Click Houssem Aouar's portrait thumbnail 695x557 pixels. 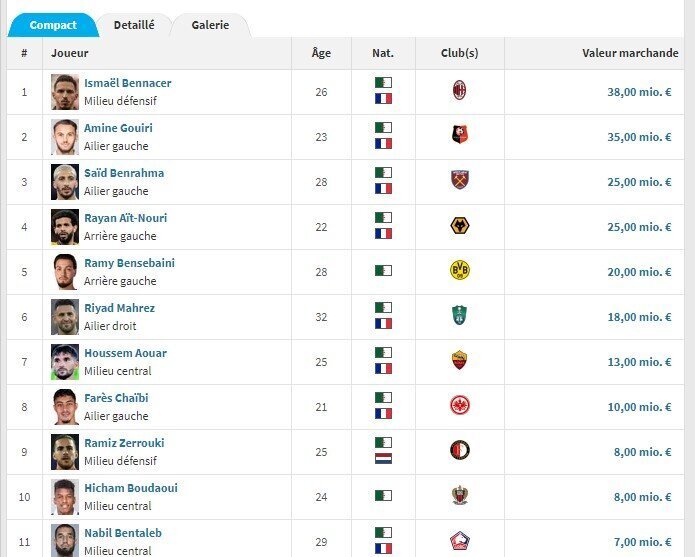pos(65,362)
